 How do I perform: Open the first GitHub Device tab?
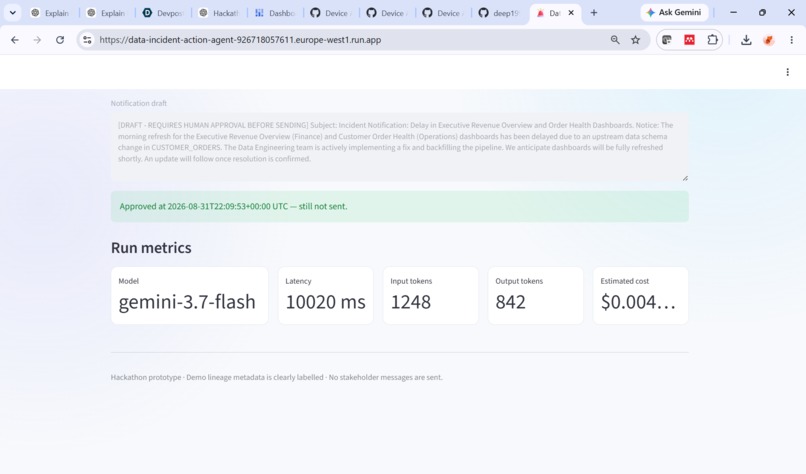331,13
